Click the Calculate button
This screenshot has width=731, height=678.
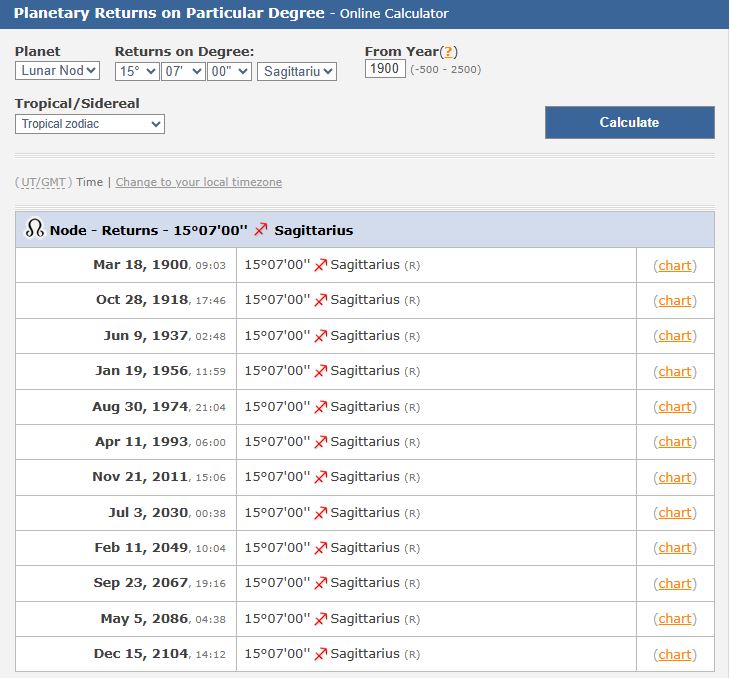629,122
